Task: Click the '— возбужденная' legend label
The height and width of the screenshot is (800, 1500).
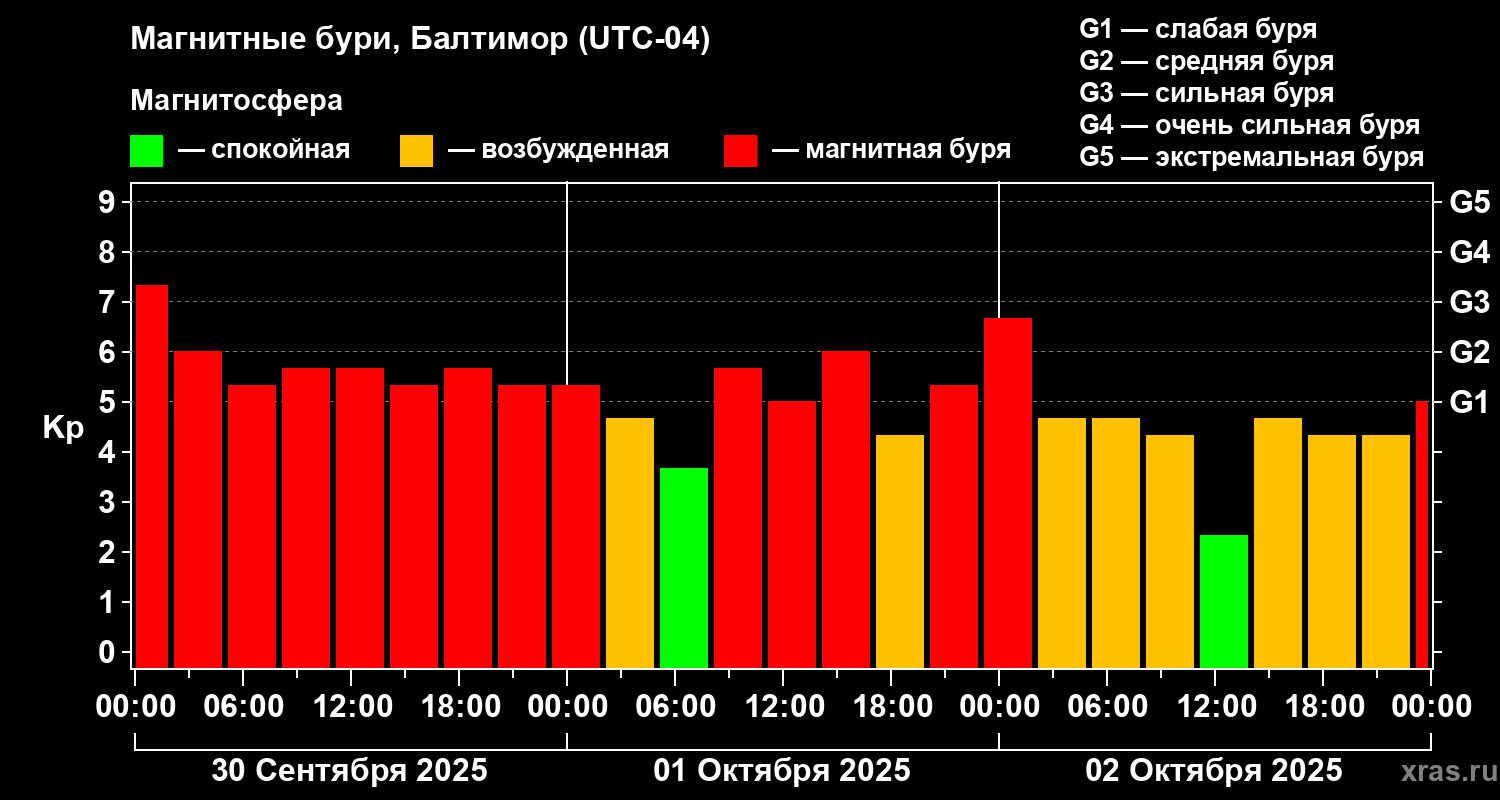Action: point(558,151)
